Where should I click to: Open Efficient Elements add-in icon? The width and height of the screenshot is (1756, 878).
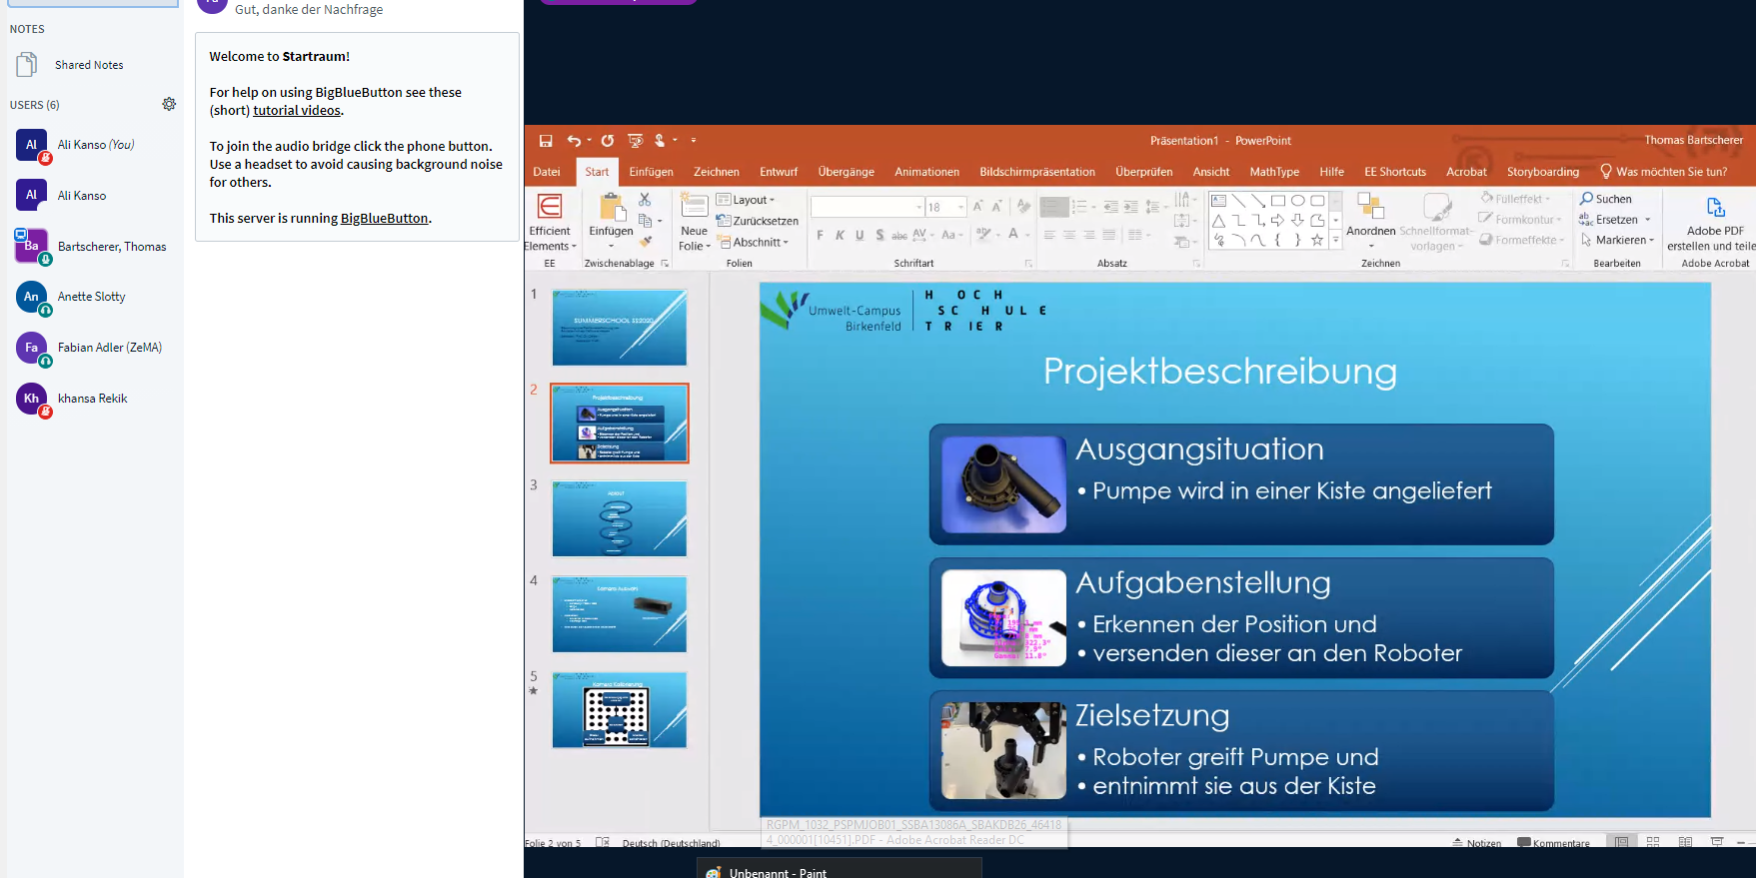point(549,207)
